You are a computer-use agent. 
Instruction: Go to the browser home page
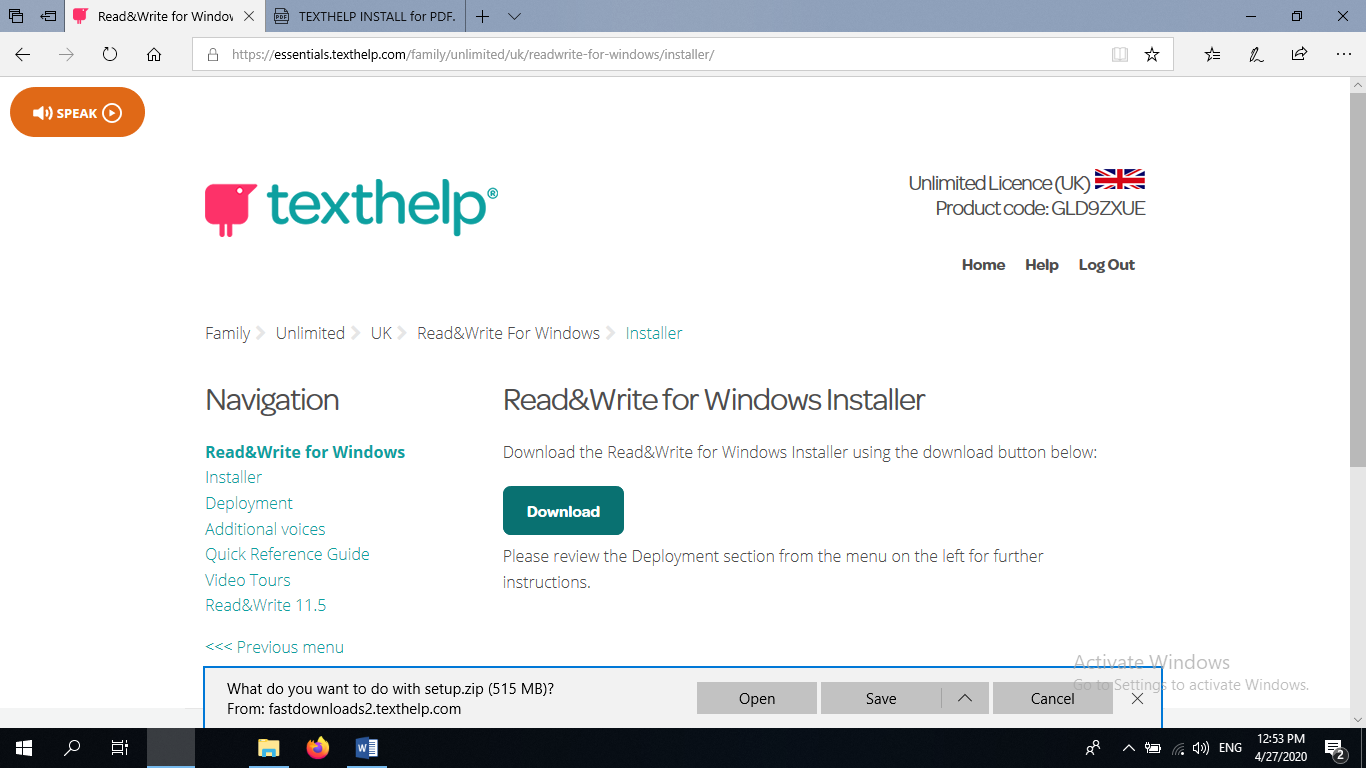(x=154, y=55)
